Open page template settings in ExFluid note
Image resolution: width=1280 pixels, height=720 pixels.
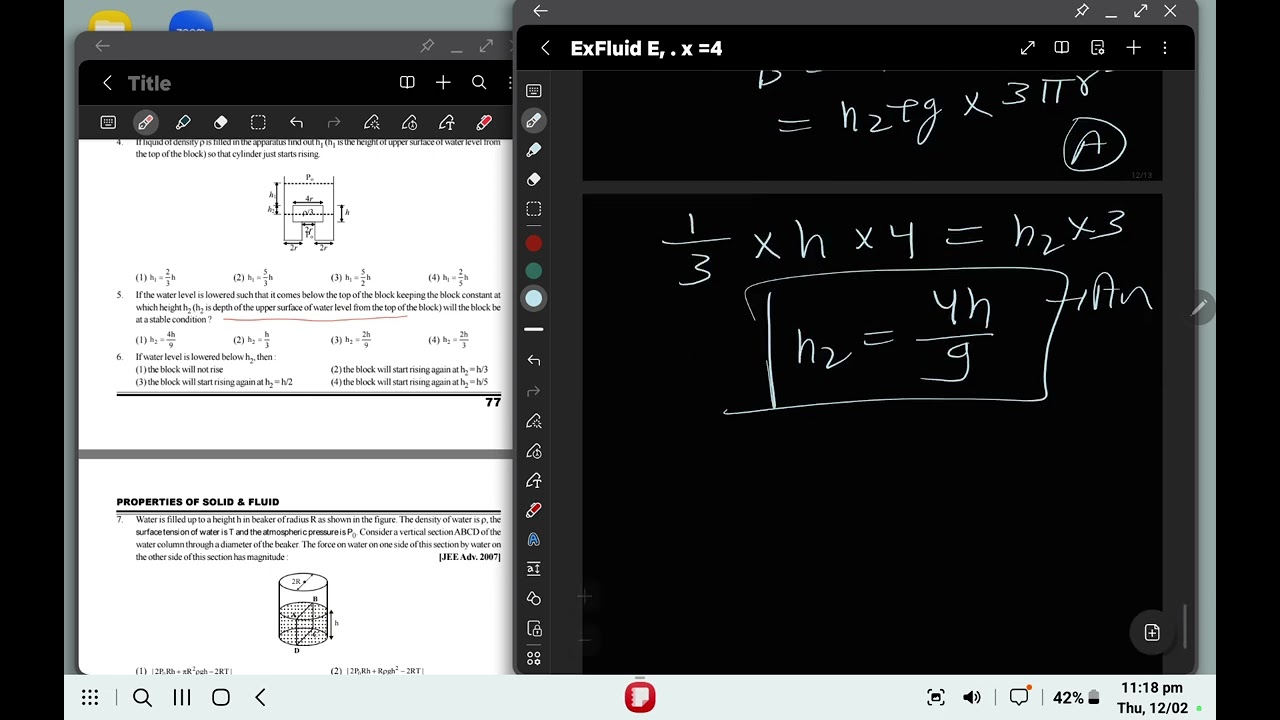tap(1098, 48)
